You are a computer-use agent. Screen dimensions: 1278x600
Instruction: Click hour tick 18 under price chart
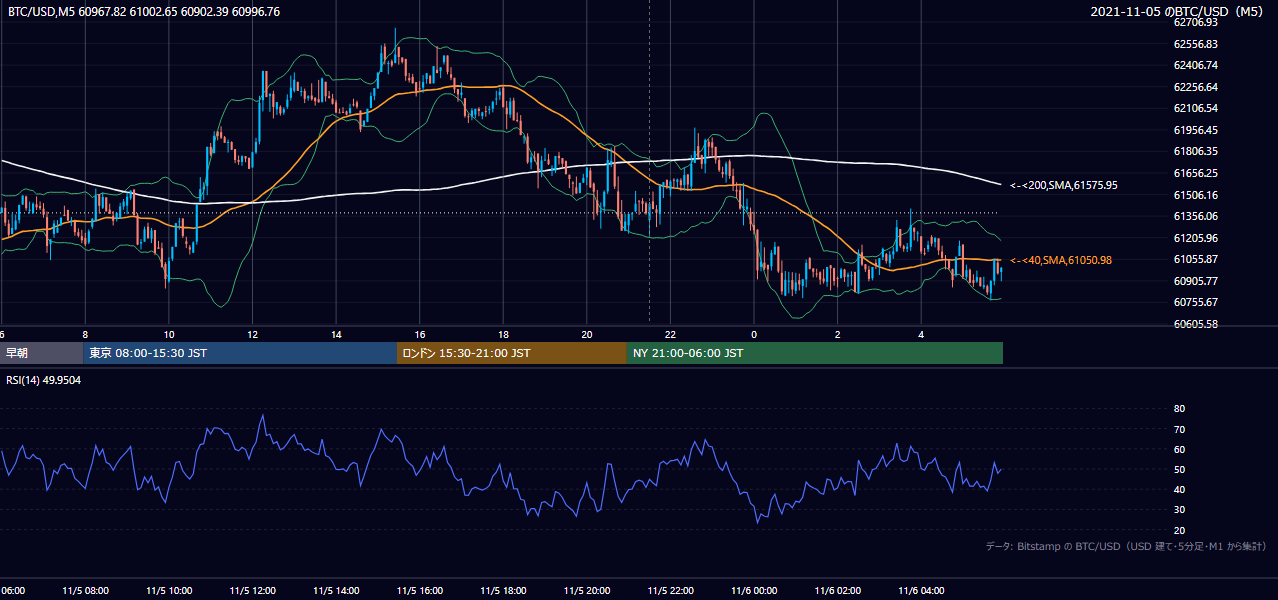pyautogui.click(x=503, y=334)
